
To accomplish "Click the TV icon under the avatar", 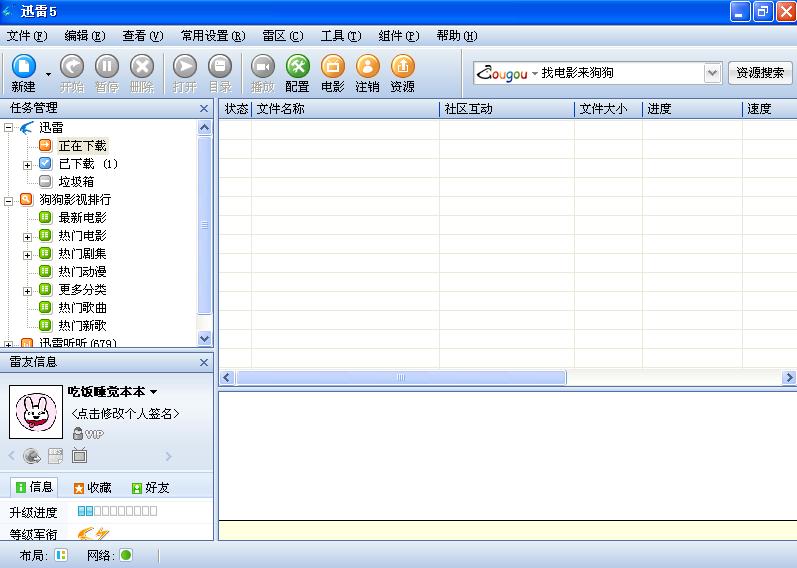I will (79, 456).
